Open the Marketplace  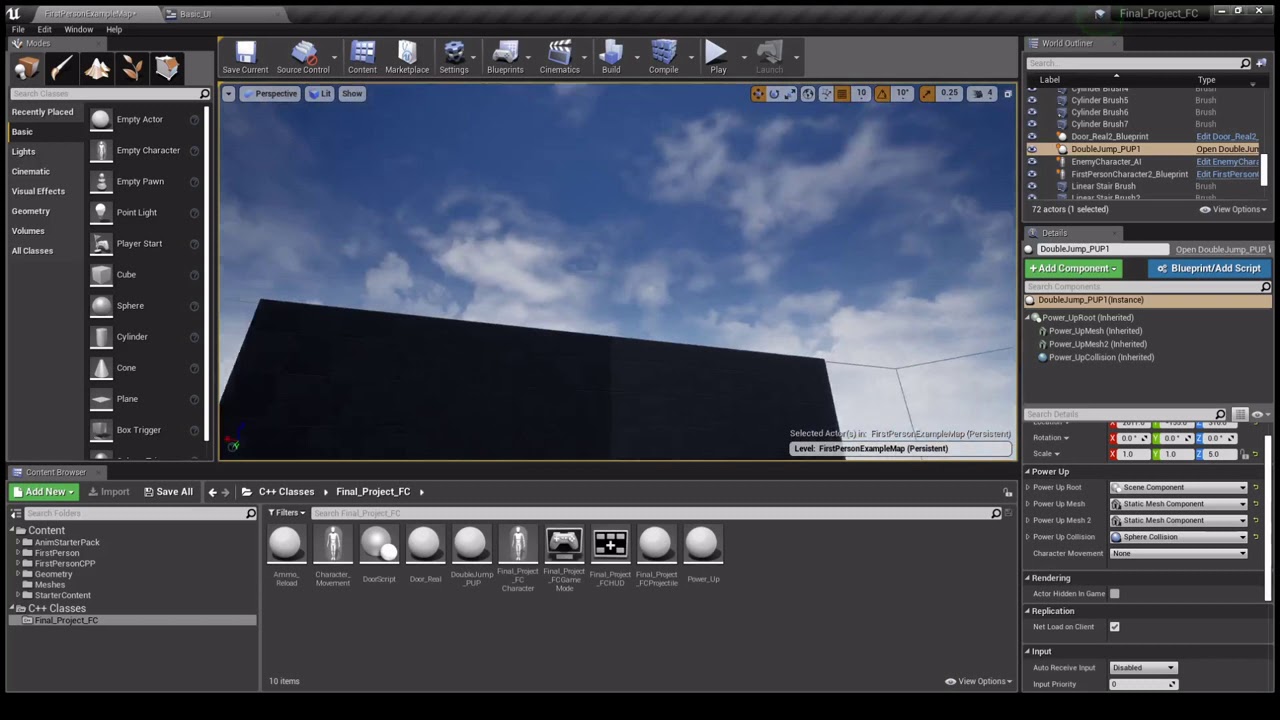407,58
